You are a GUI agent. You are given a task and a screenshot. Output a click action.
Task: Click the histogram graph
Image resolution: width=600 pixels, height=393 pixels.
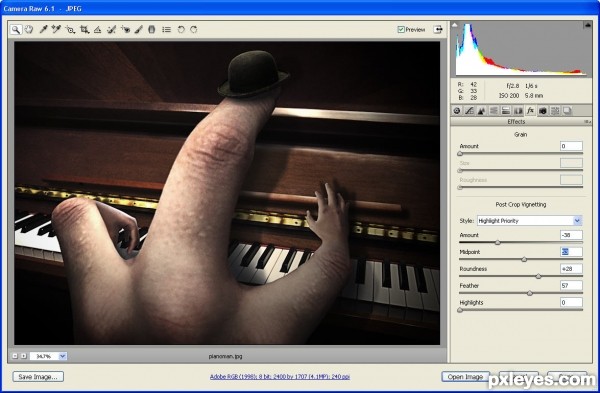[x=520, y=49]
